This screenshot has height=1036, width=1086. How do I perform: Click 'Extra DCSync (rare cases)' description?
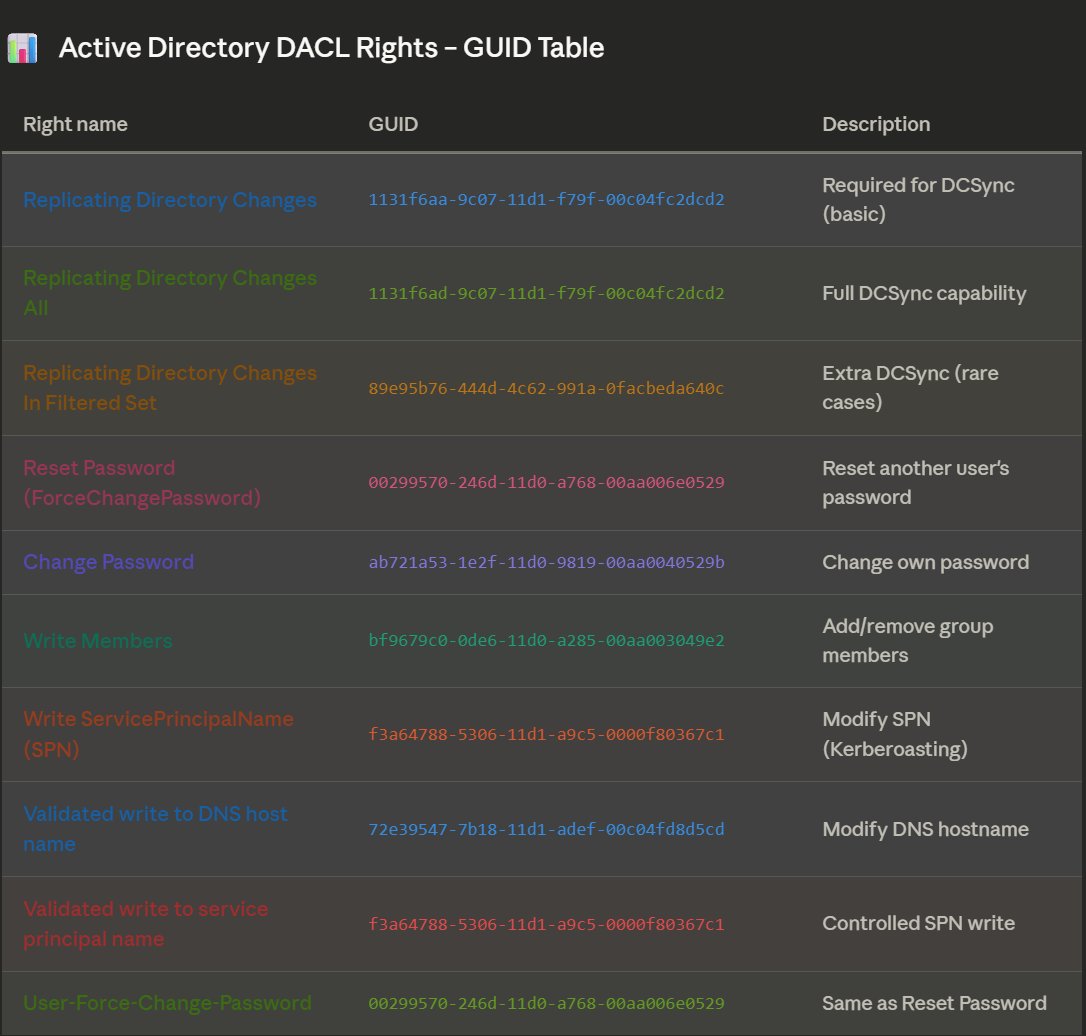pos(910,388)
